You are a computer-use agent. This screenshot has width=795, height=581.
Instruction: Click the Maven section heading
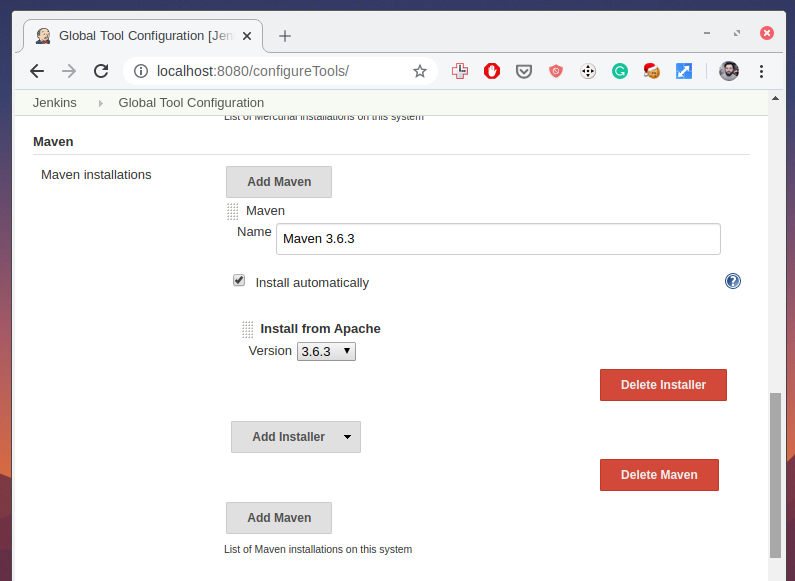[53, 141]
